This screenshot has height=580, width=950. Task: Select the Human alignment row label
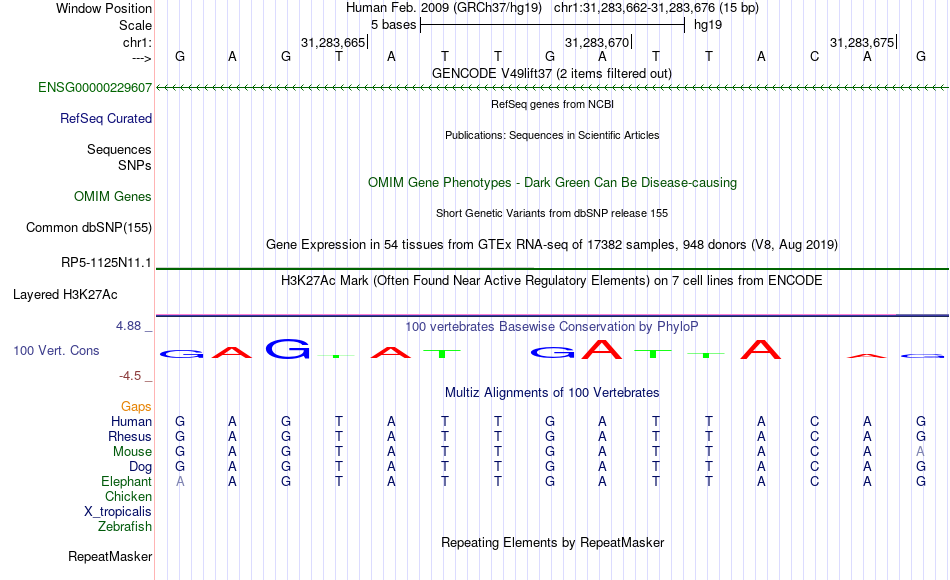click(x=131, y=421)
